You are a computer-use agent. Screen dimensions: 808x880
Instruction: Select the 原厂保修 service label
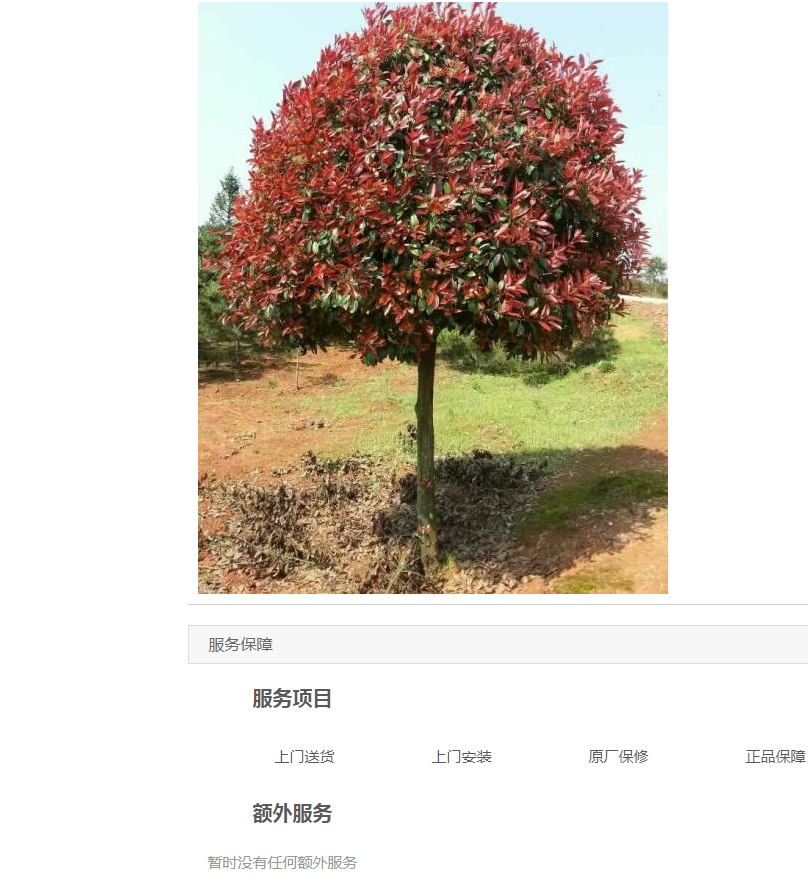tap(618, 757)
